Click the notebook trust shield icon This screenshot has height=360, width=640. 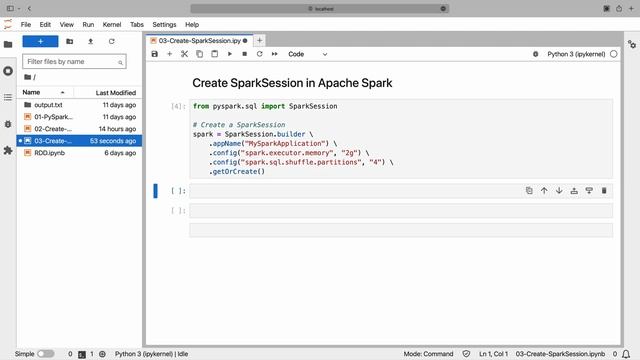[x=466, y=354]
